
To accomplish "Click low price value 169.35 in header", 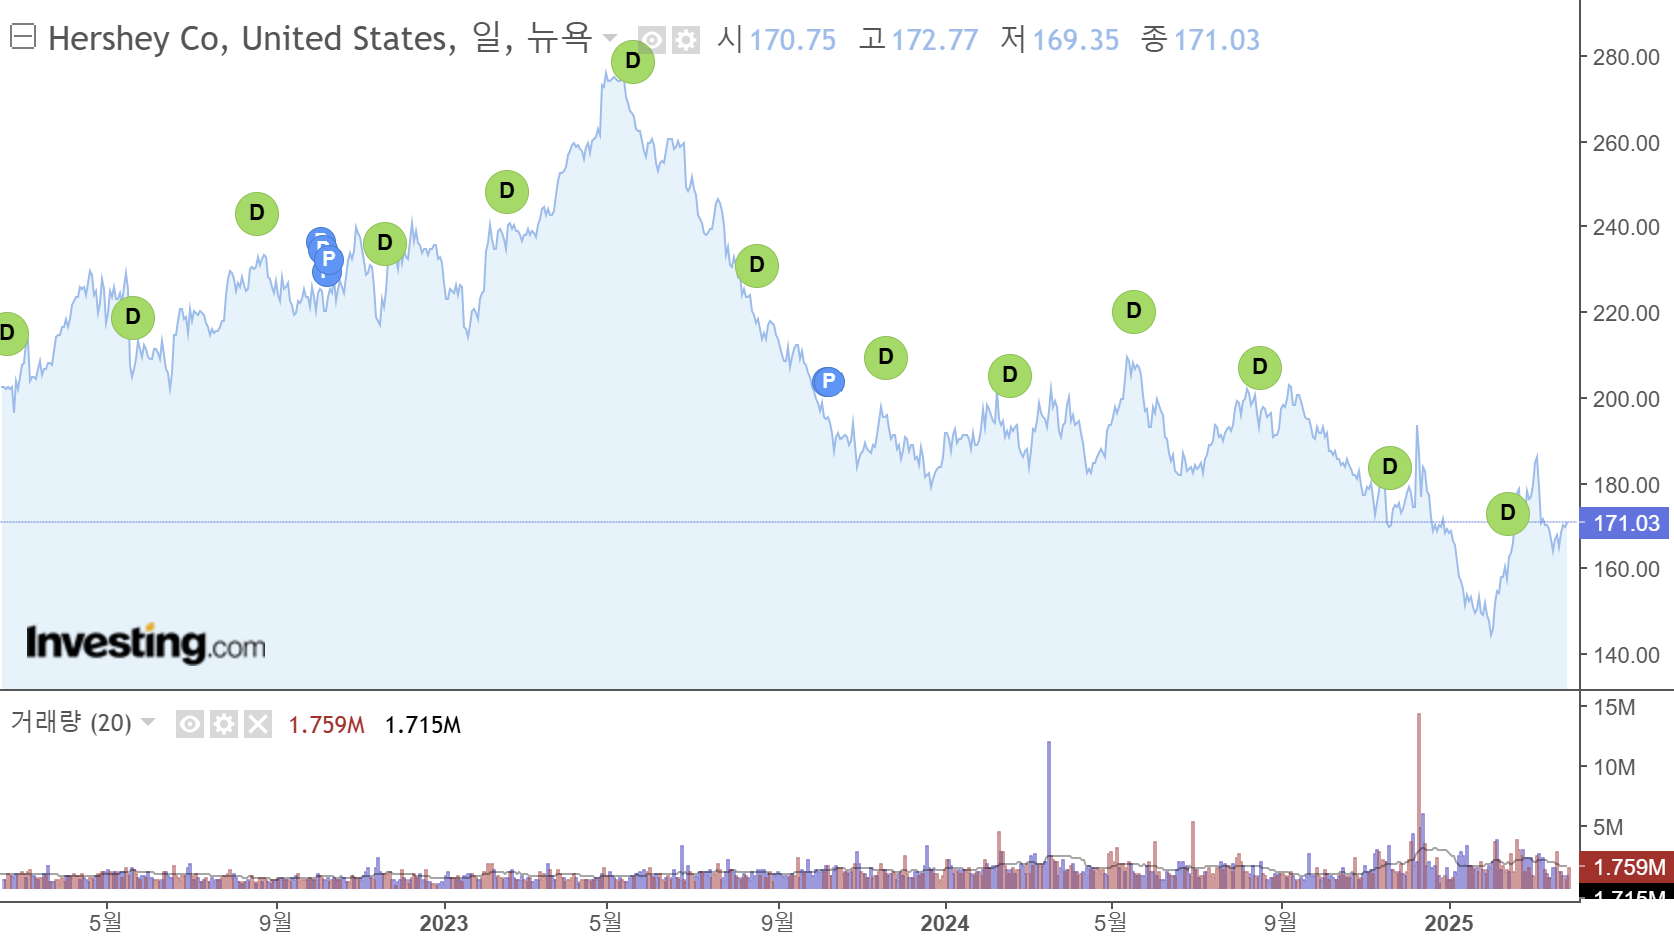I will coord(1076,40).
